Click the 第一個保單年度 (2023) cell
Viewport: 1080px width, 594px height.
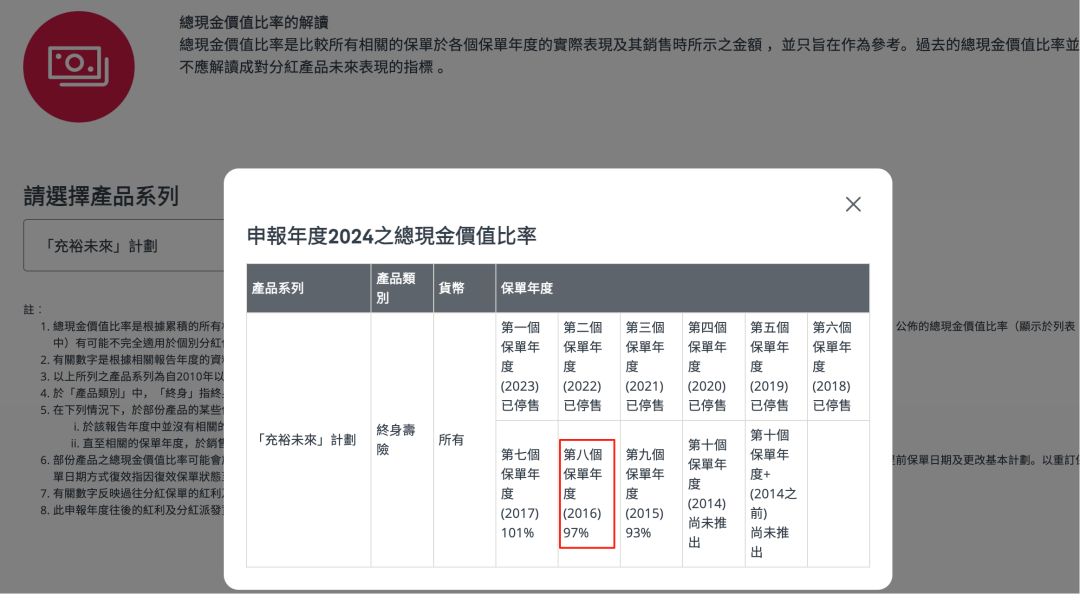[x=526, y=366]
